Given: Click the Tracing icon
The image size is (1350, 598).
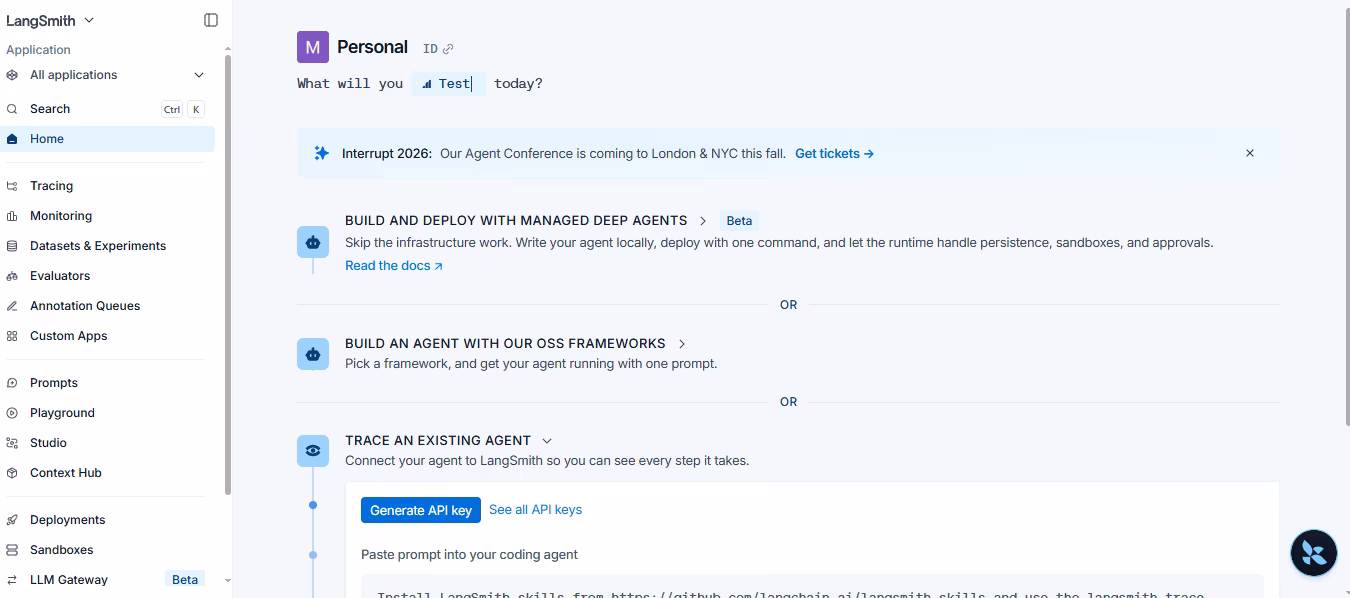Looking at the screenshot, I should 12,186.
